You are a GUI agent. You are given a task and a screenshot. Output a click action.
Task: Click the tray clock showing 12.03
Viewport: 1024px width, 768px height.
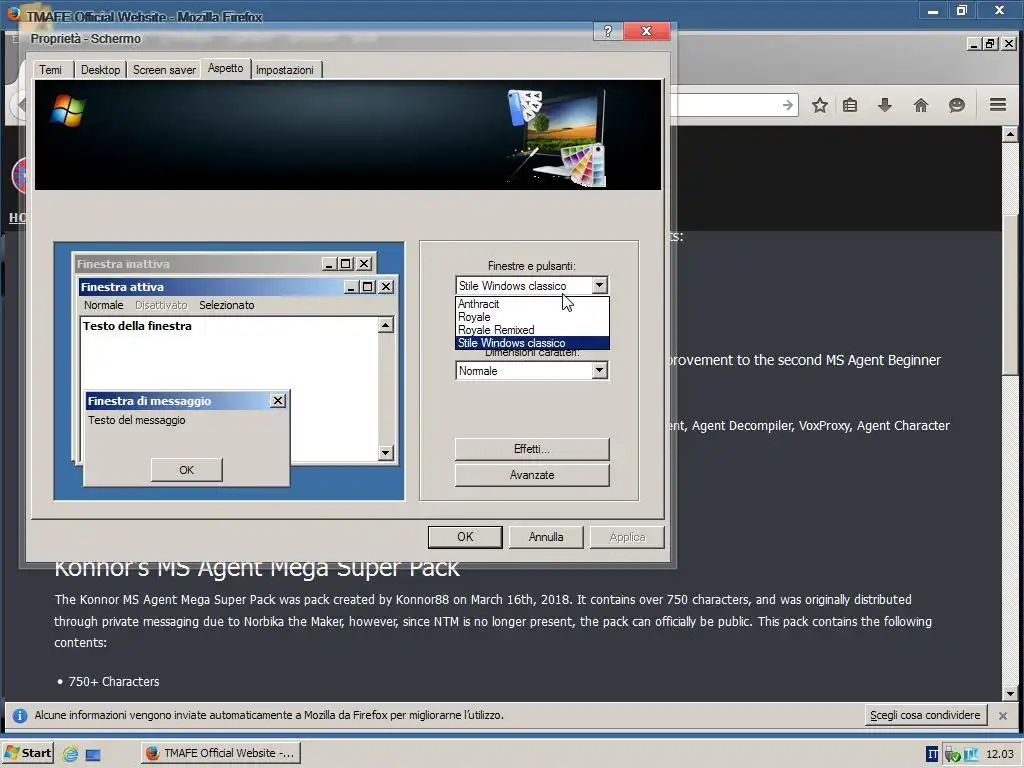[x=1000, y=754]
